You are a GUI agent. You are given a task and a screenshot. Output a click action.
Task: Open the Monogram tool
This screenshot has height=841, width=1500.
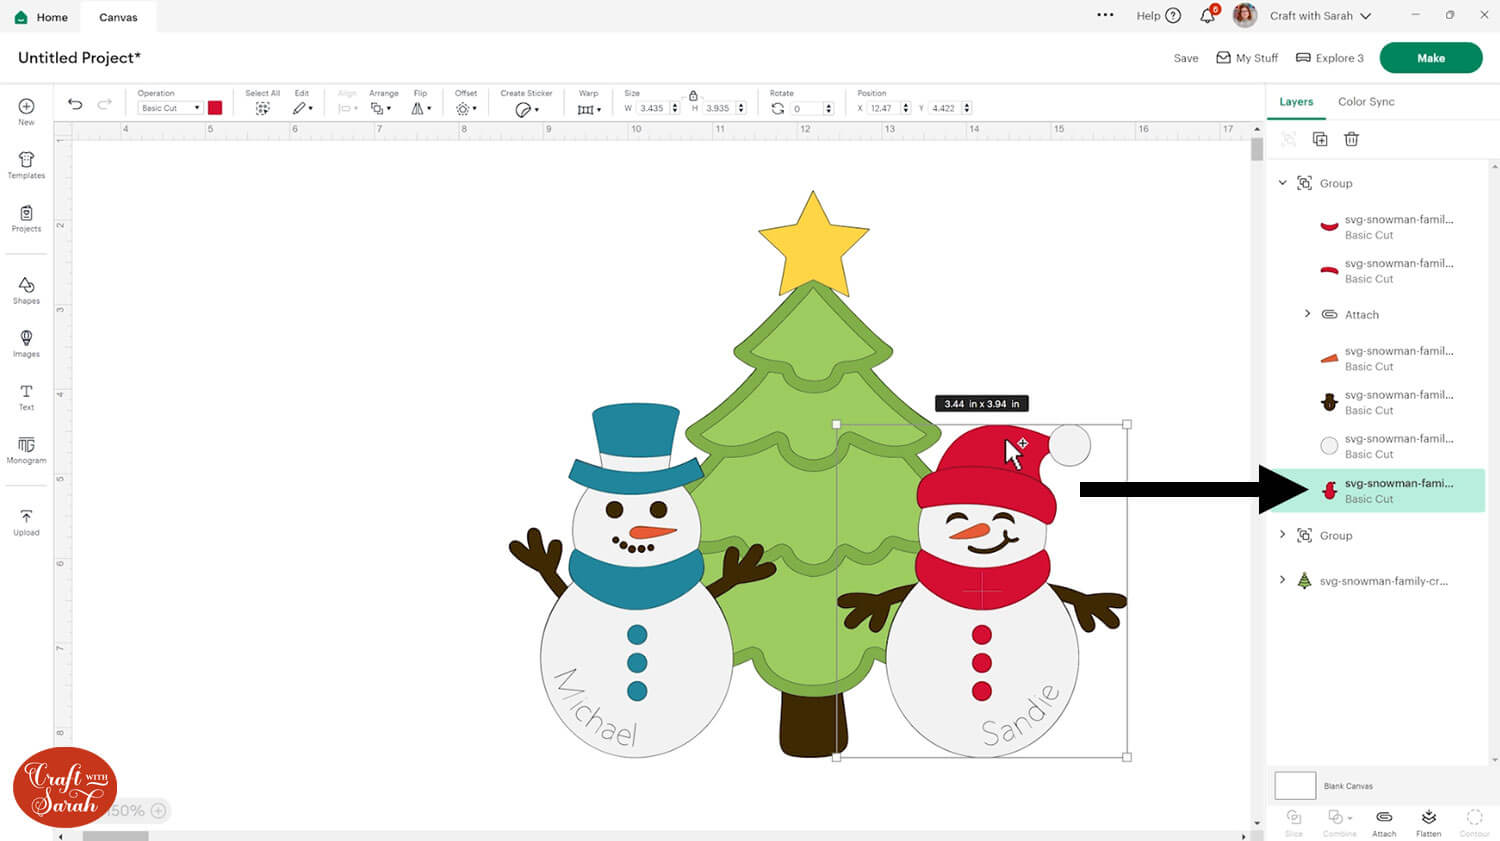tap(26, 449)
